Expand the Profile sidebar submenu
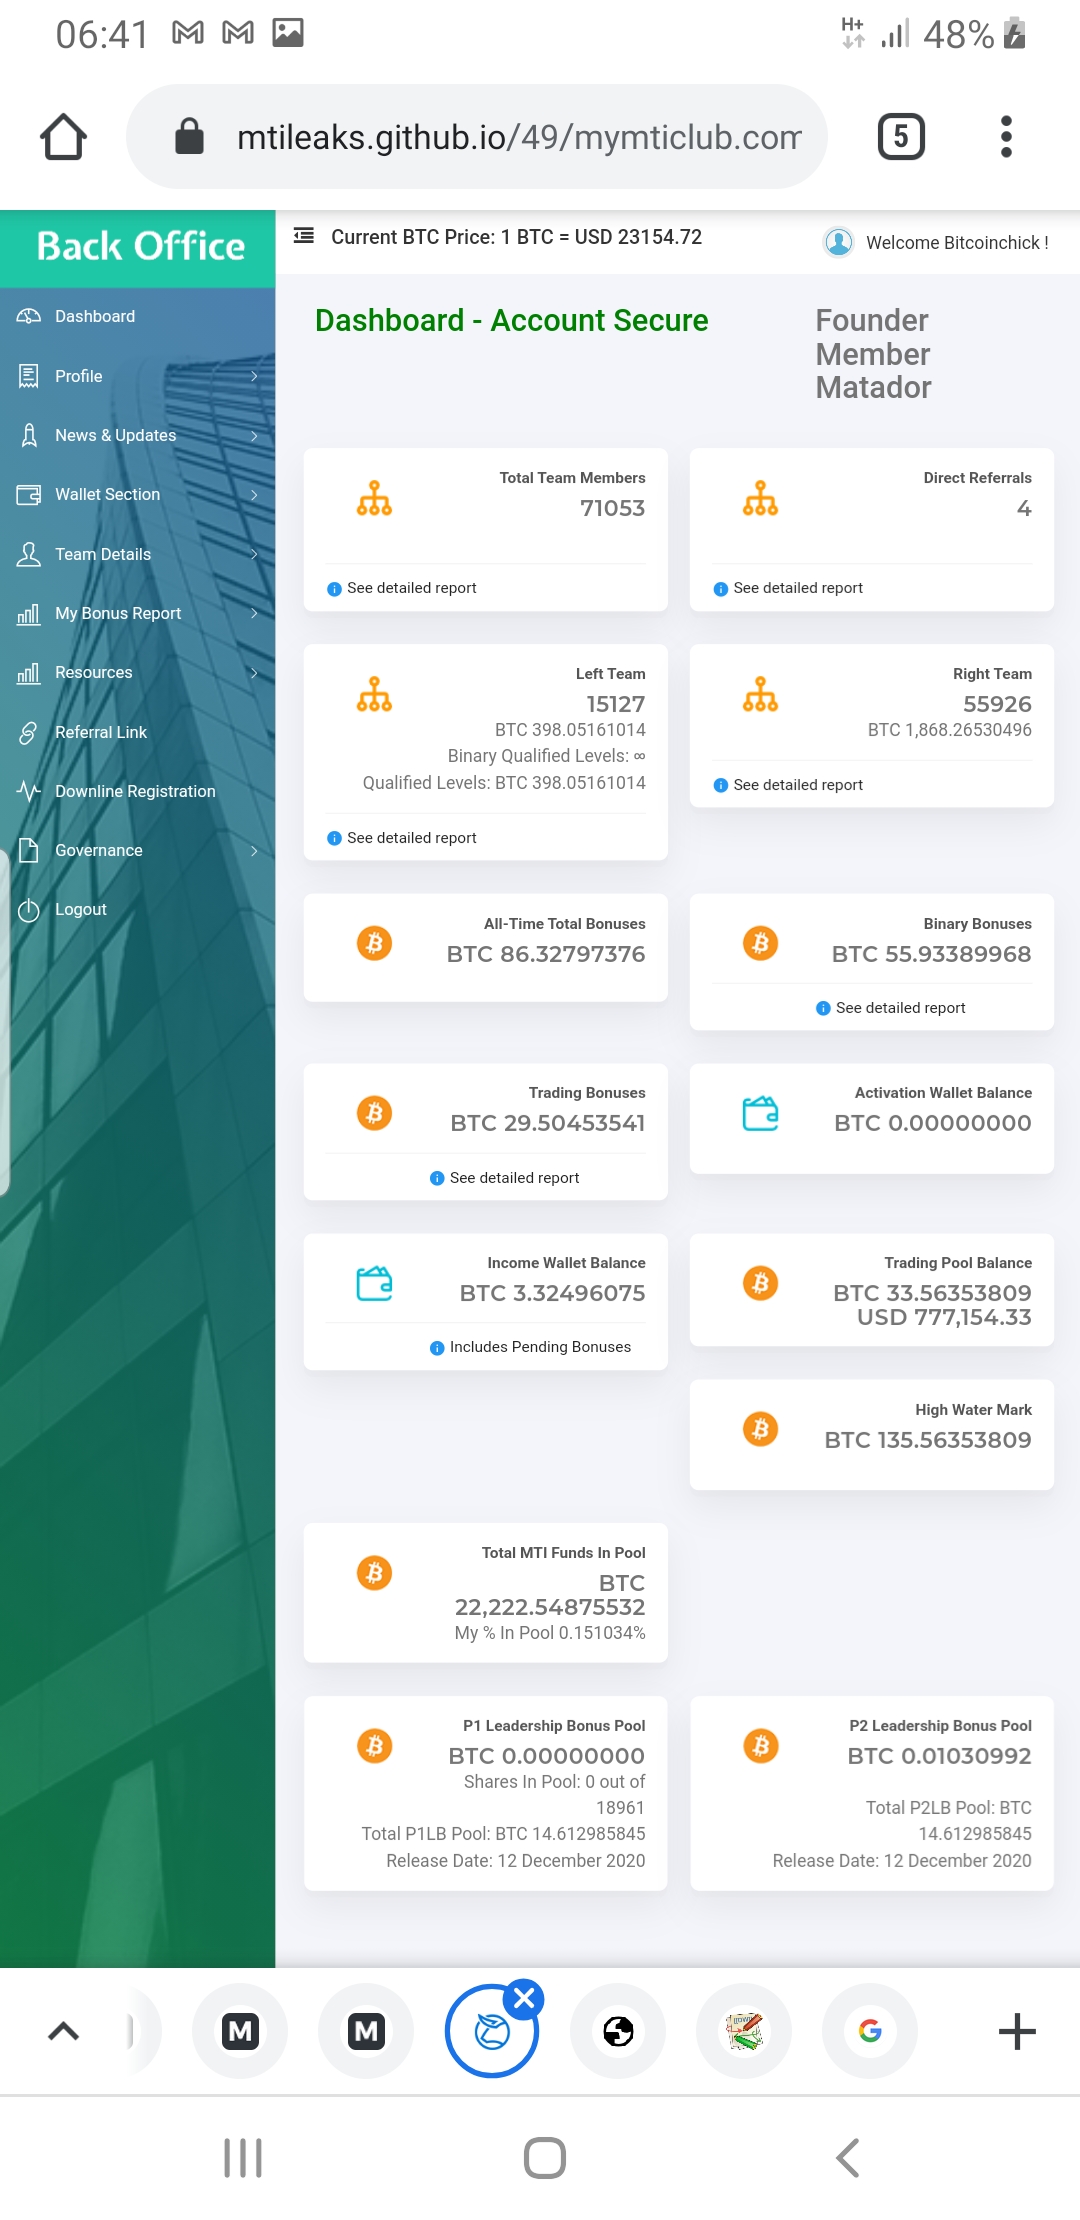Screen dimensions: 1080x2220 (x=254, y=376)
